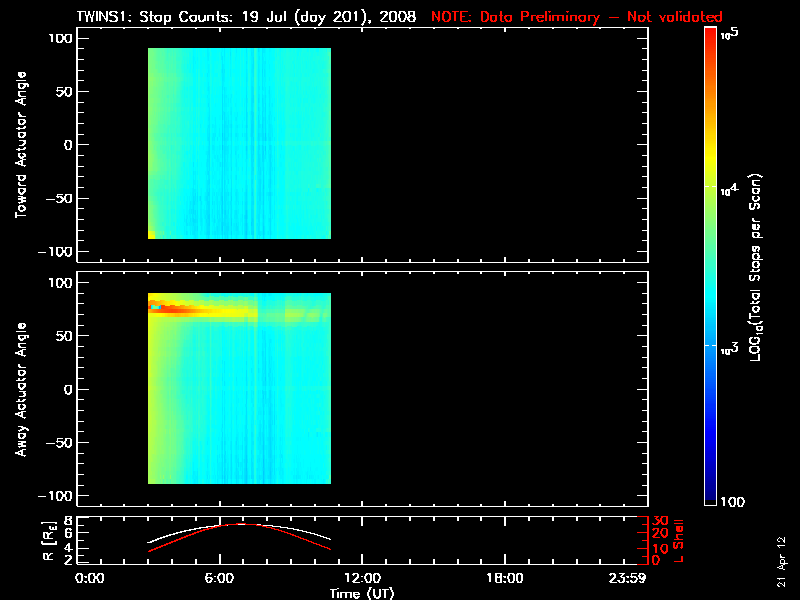Click the 10^4 label on the colorbar
Viewport: 800px width, 600px height.
tap(730, 190)
